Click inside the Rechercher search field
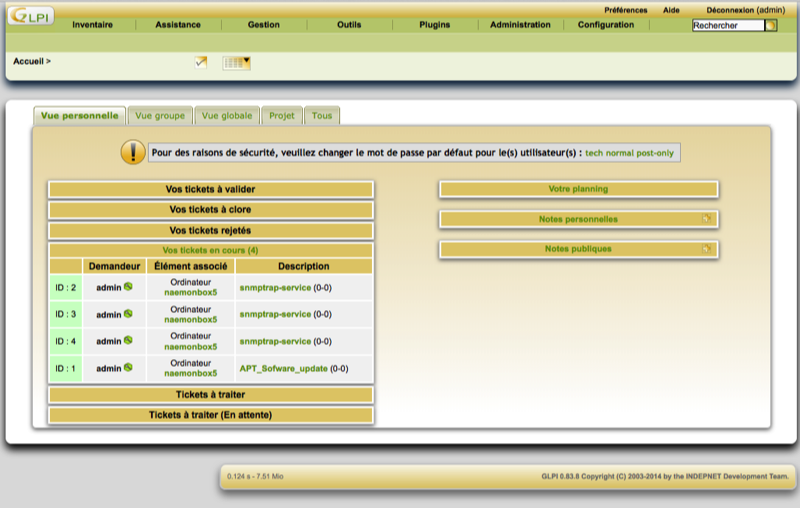800x508 pixels. 727,25
